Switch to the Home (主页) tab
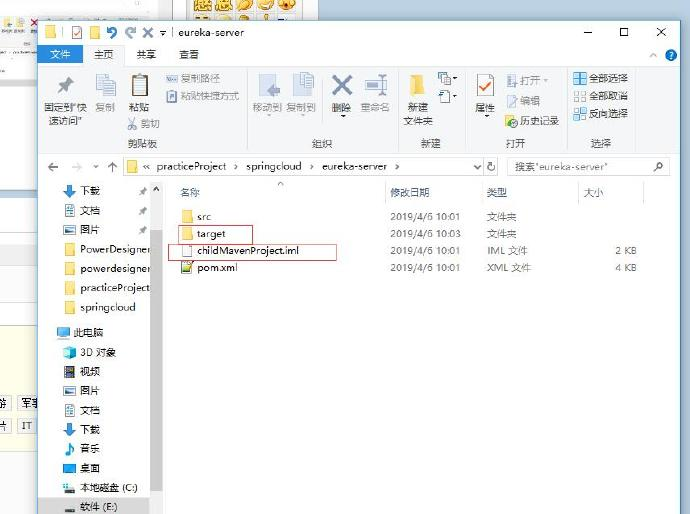 104,54
